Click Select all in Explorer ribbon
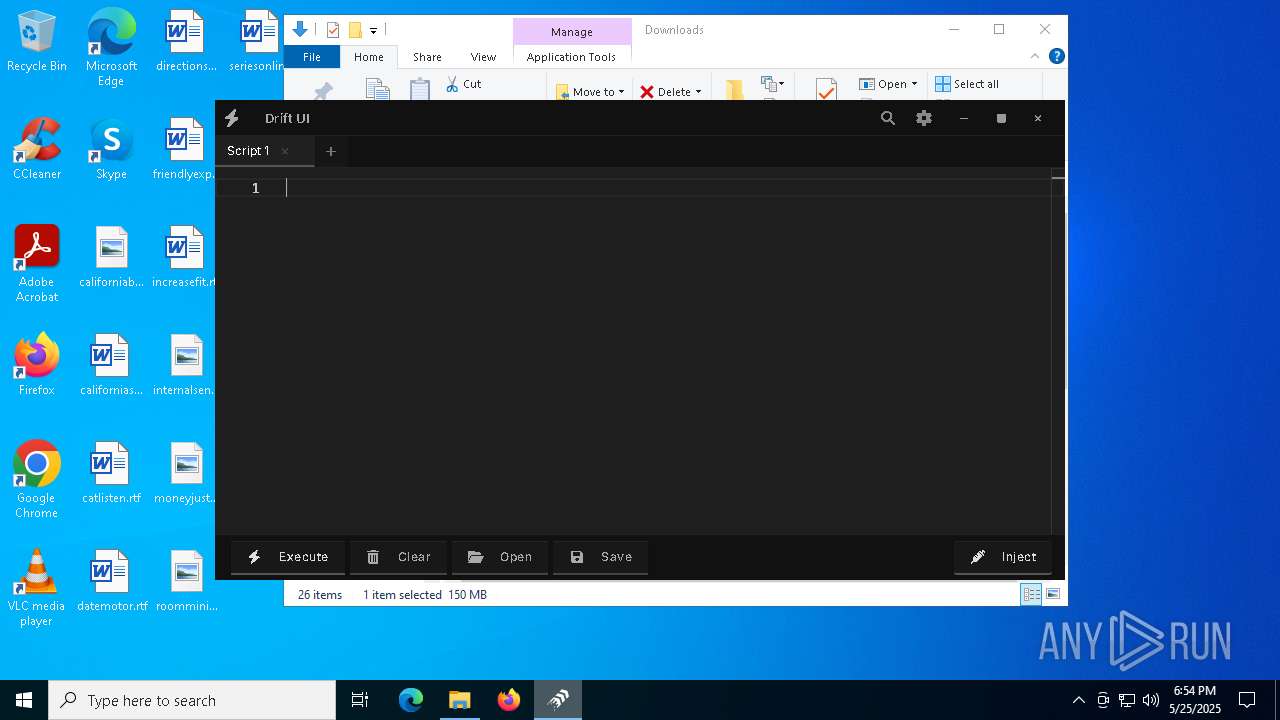This screenshot has width=1280, height=720. 967,84
